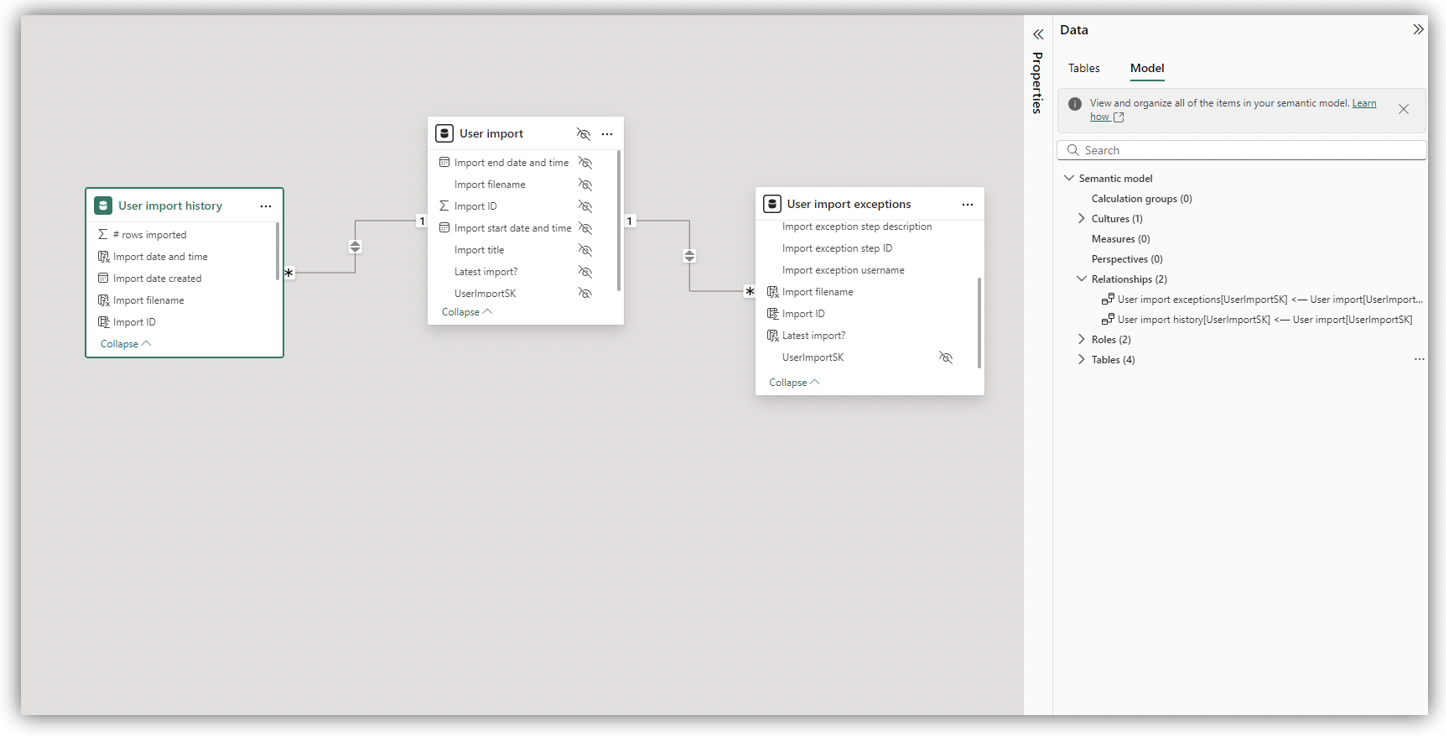1446x736 pixels.
Task: Select Import exception username field
Action: coord(843,270)
